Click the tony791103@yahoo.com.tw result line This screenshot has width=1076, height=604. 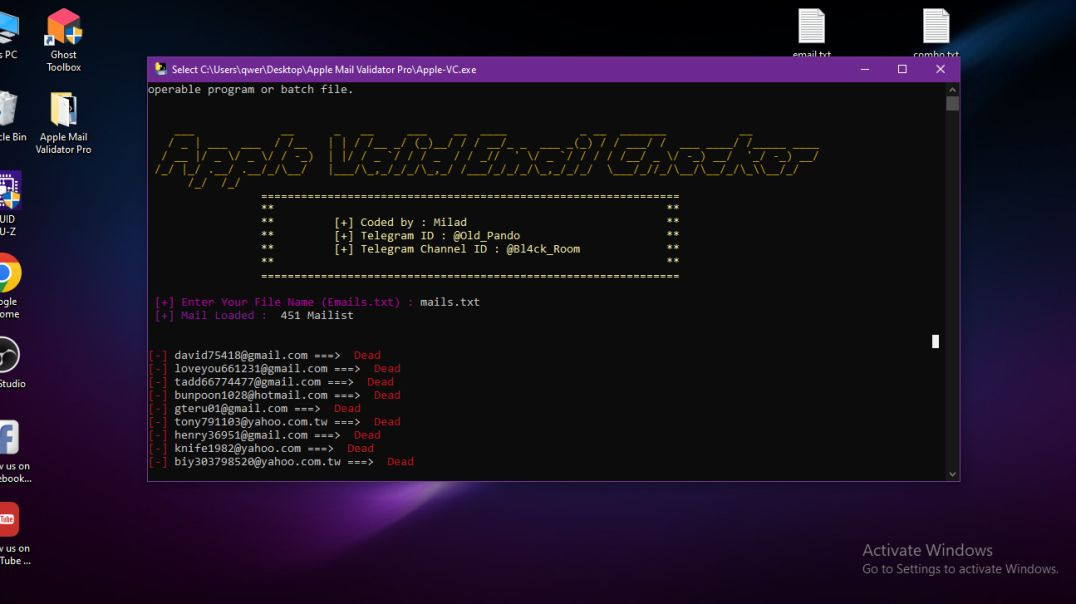point(274,421)
